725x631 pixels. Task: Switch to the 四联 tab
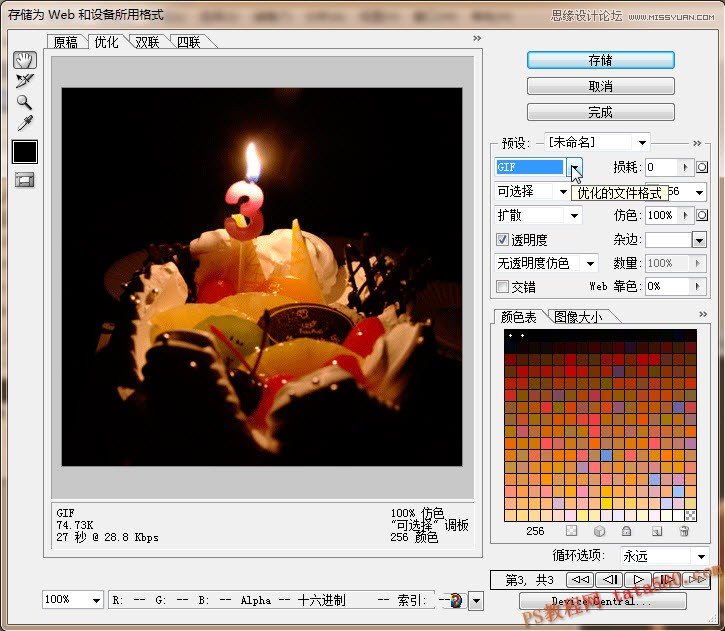tap(189, 43)
